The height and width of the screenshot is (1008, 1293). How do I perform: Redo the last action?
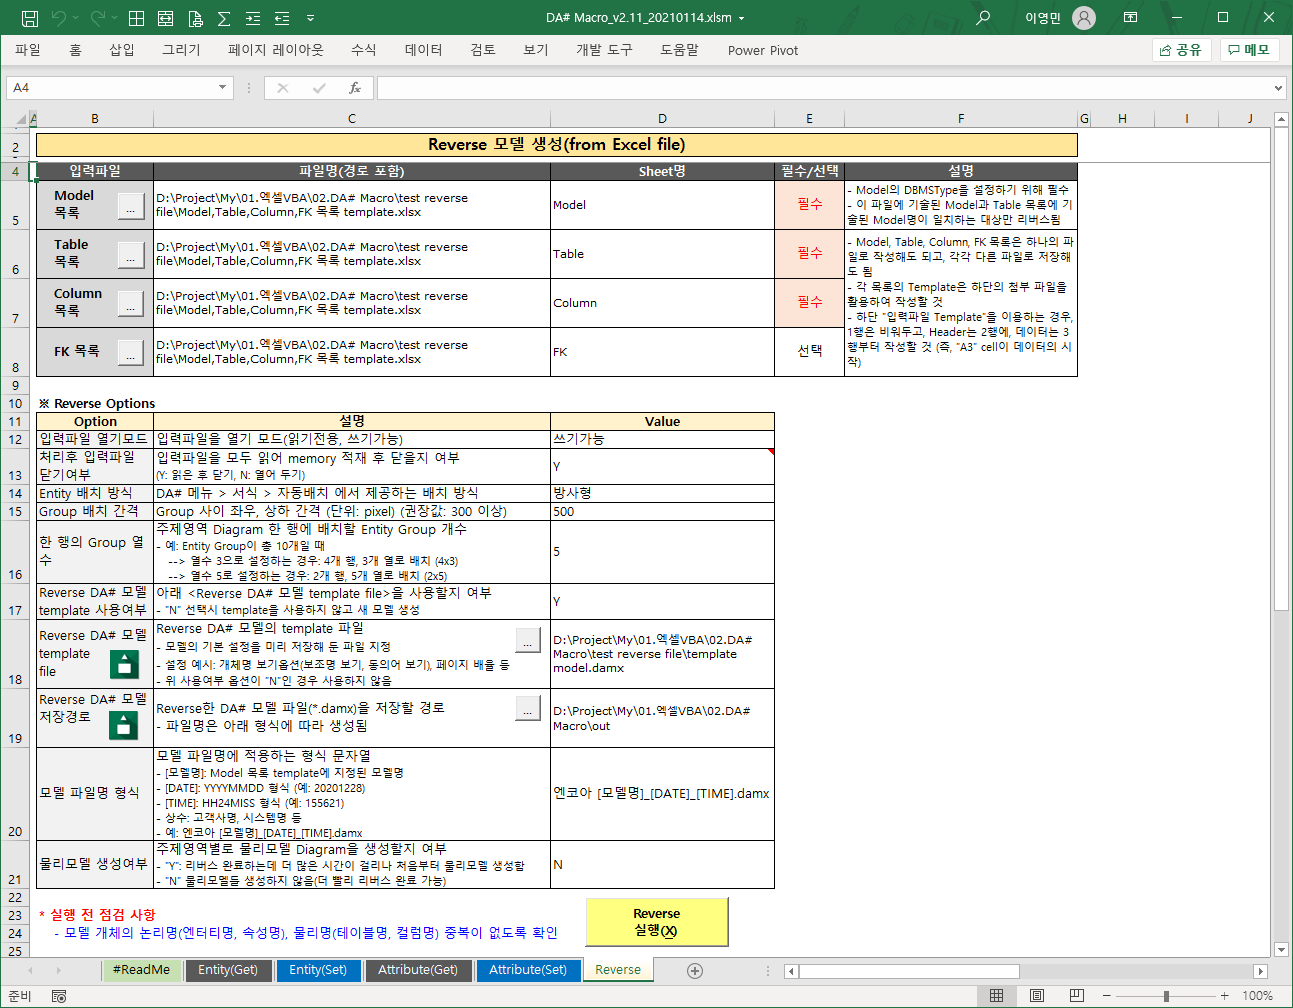coord(97,18)
